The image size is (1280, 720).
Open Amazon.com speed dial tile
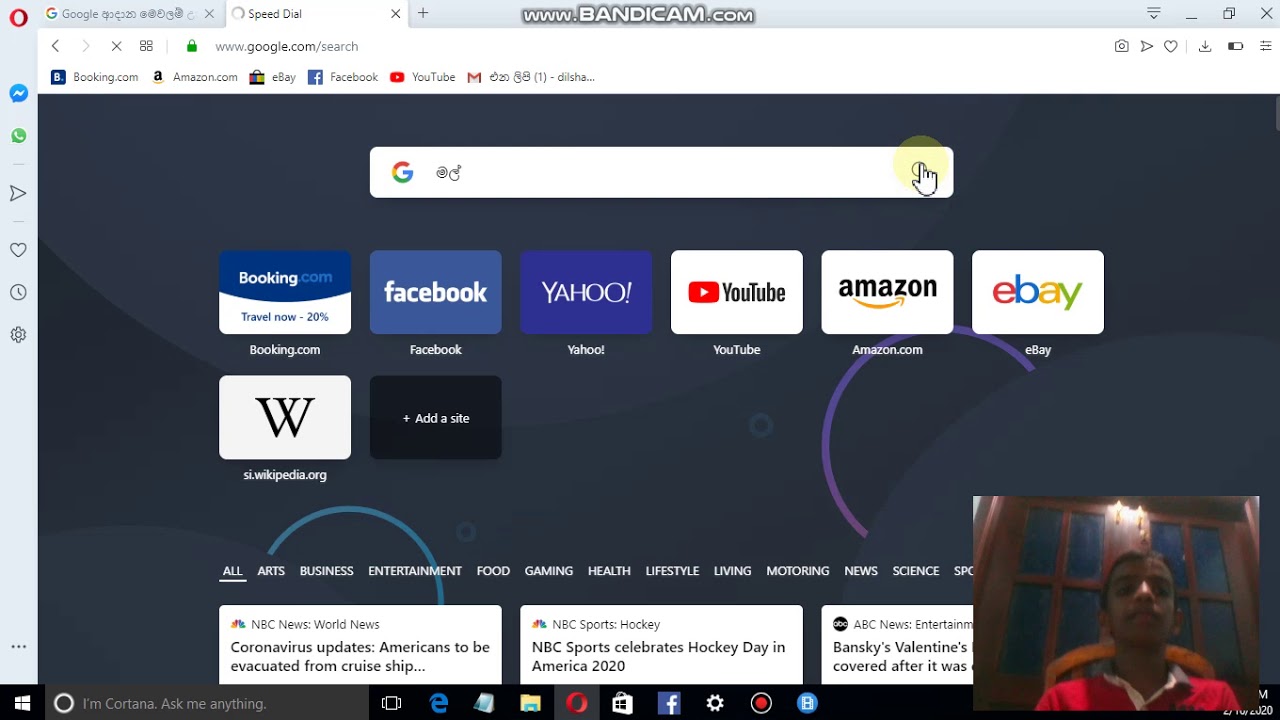click(887, 292)
